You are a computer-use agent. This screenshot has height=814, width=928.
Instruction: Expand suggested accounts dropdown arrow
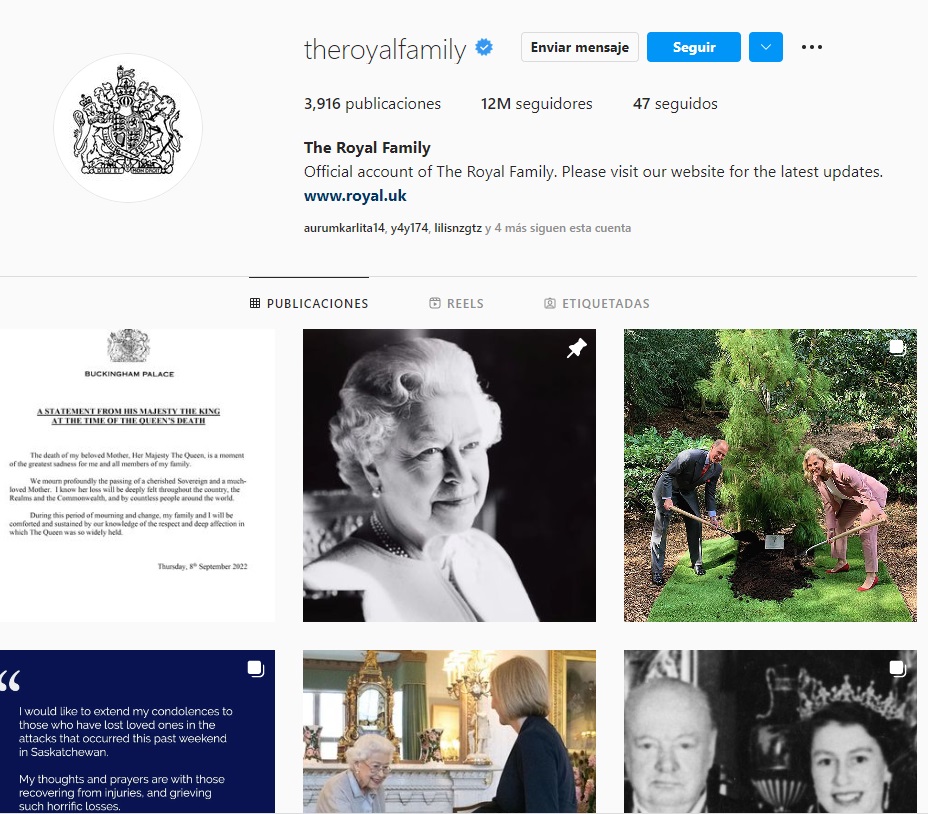766,47
